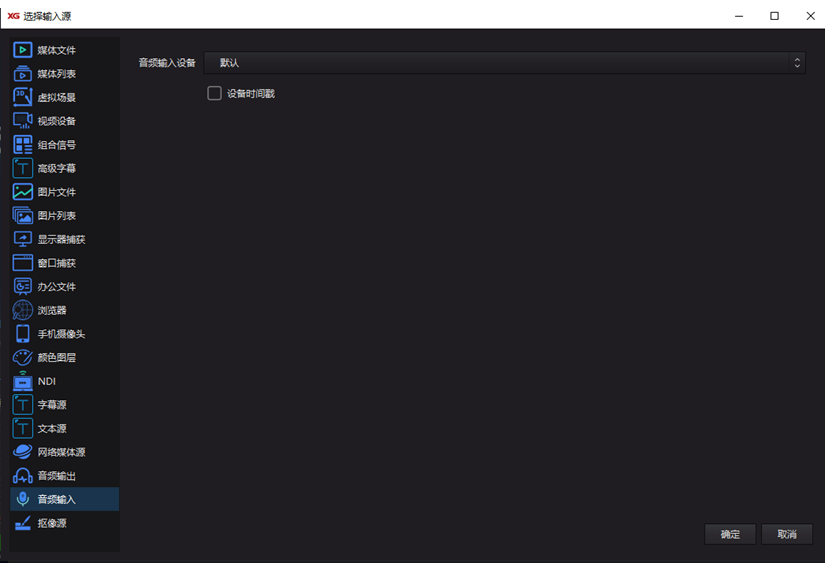
Task: Confirm with the 确定 button
Action: click(730, 535)
